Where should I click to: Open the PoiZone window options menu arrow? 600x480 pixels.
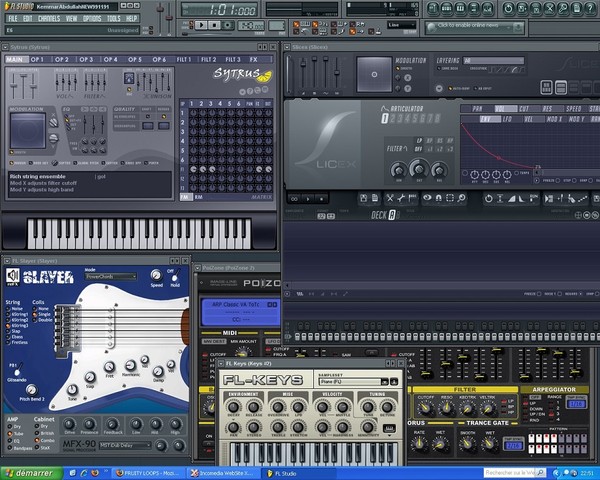(x=197, y=268)
